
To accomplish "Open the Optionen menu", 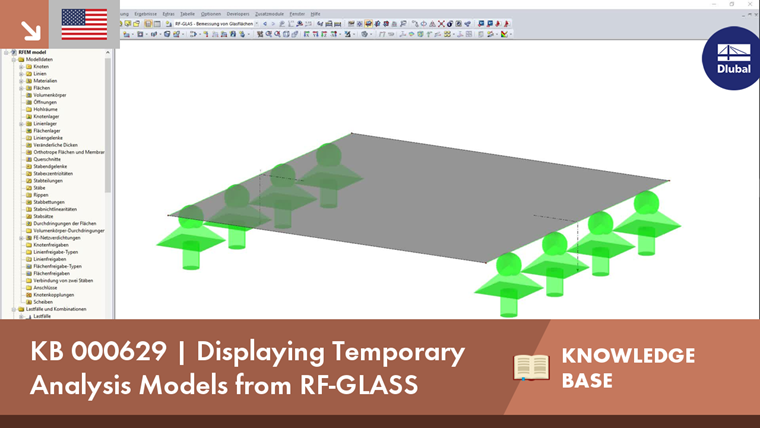I will click(211, 14).
